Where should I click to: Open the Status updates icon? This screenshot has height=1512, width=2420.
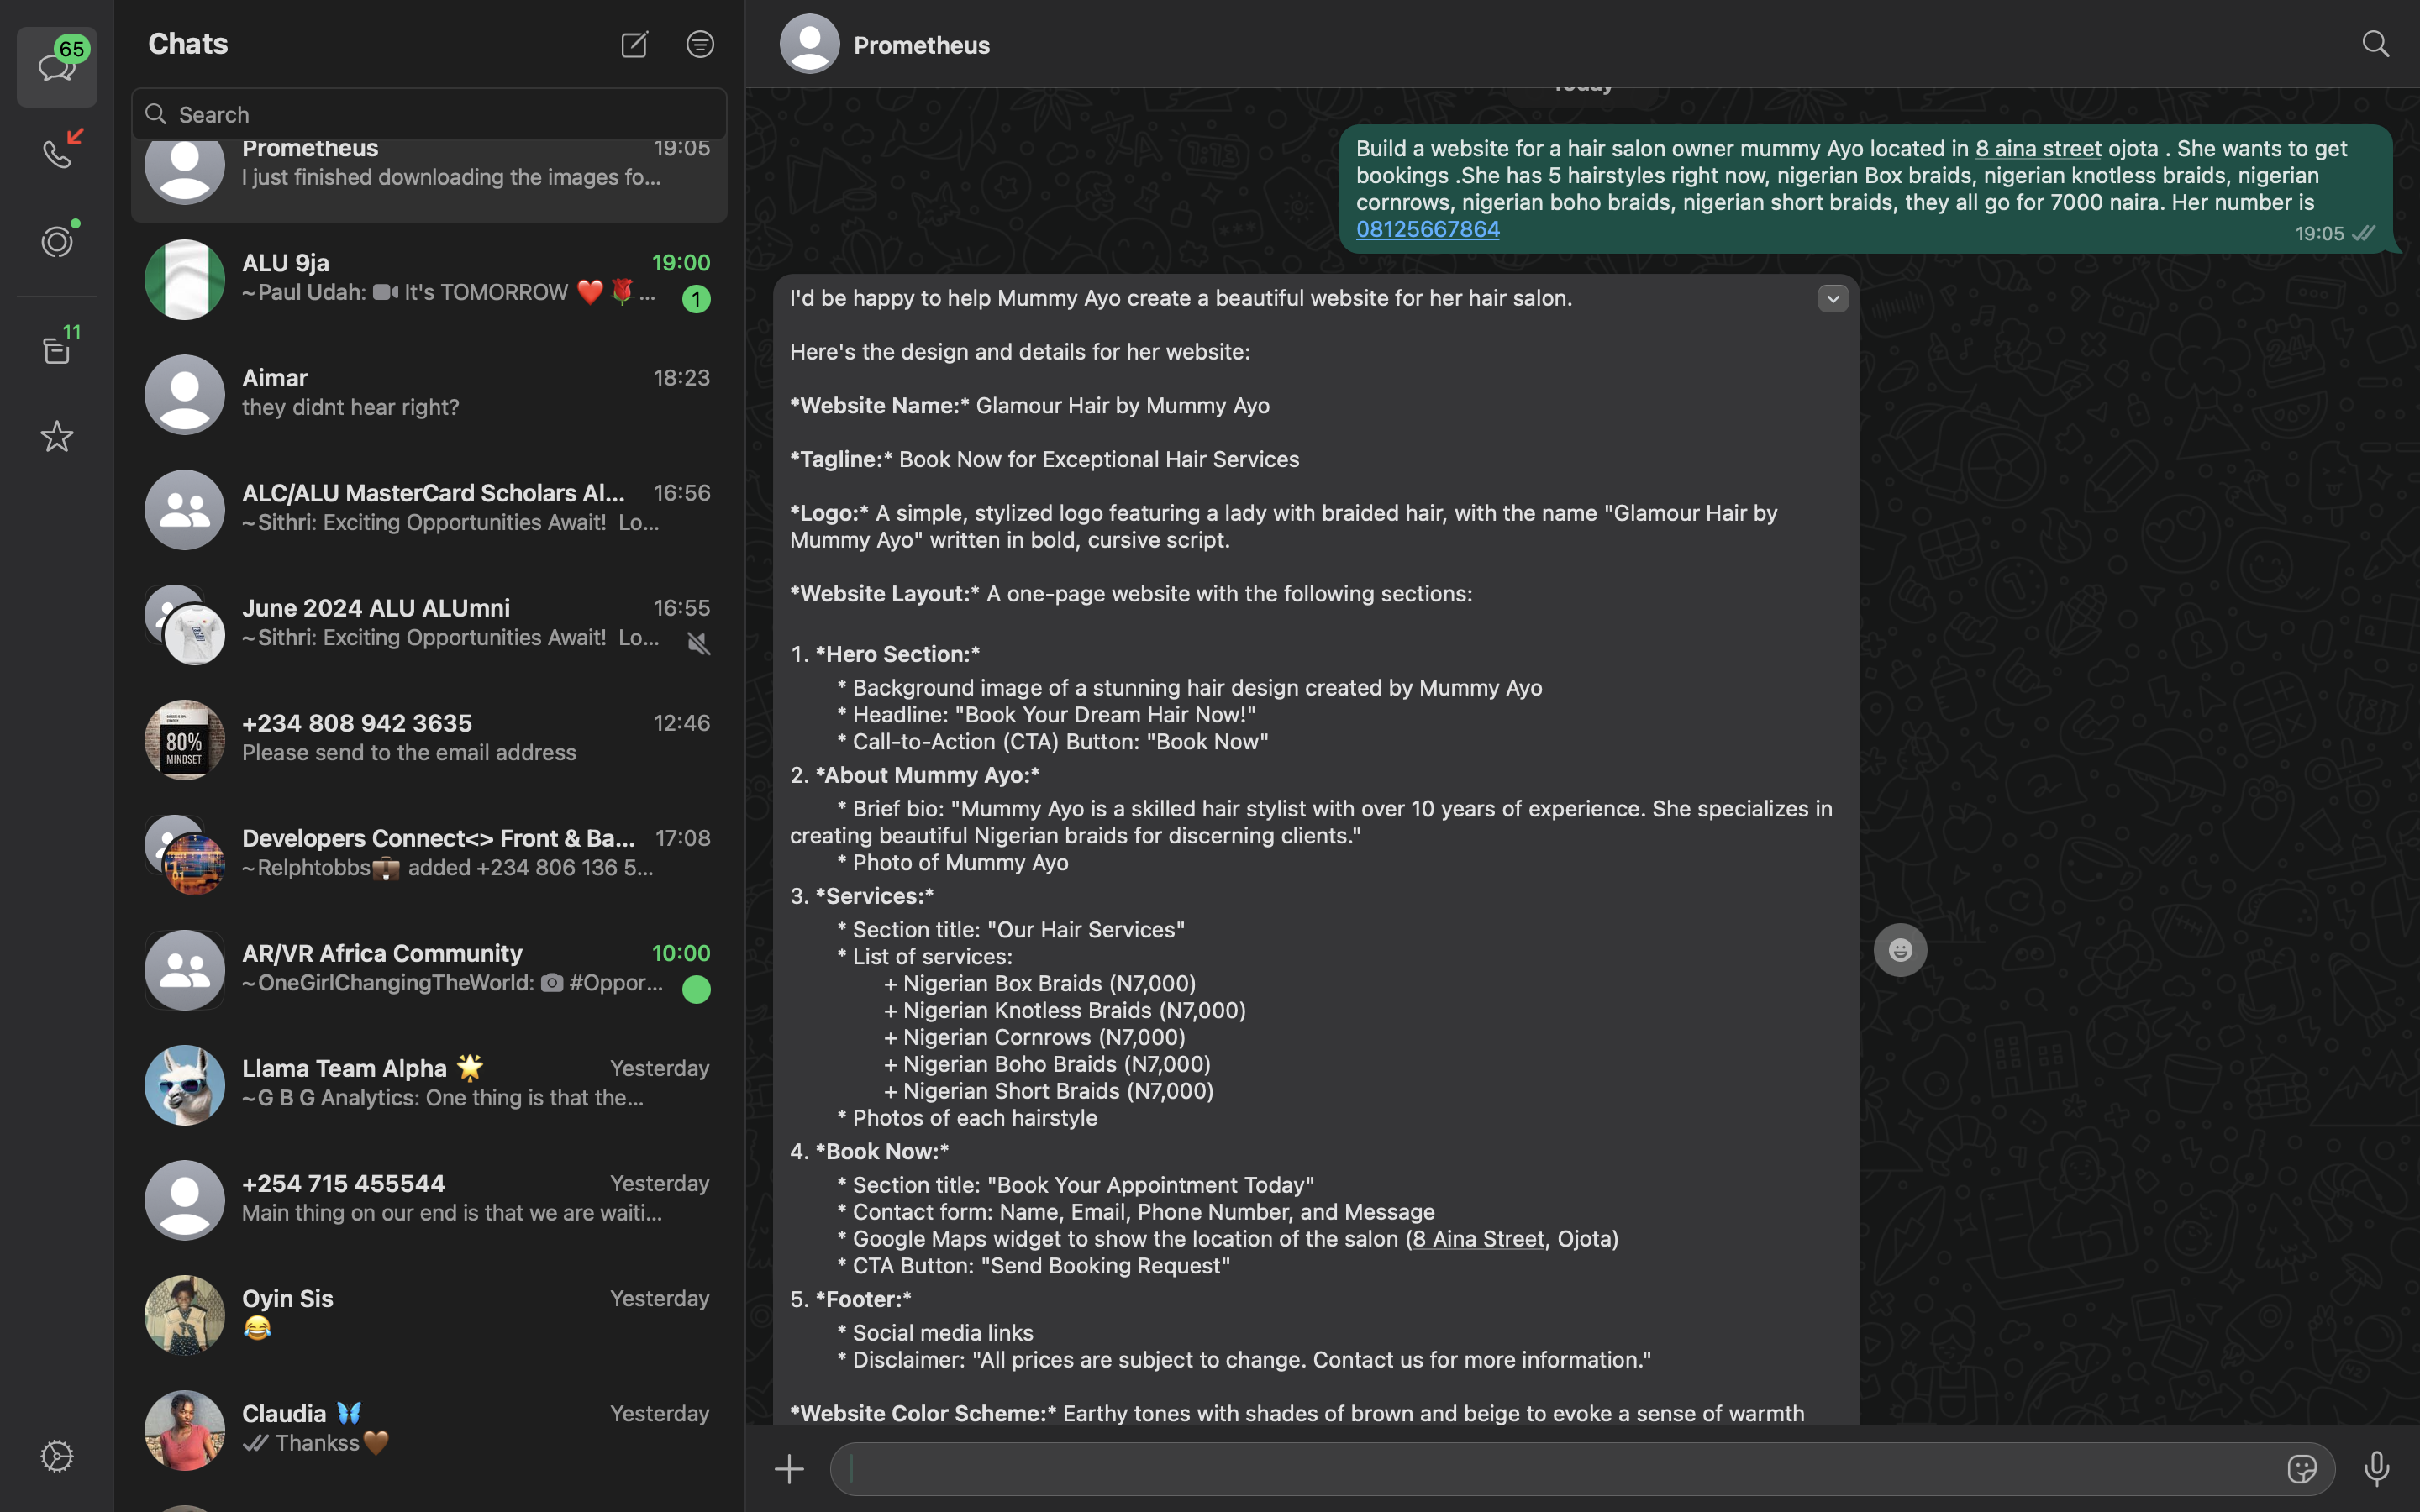(57, 241)
